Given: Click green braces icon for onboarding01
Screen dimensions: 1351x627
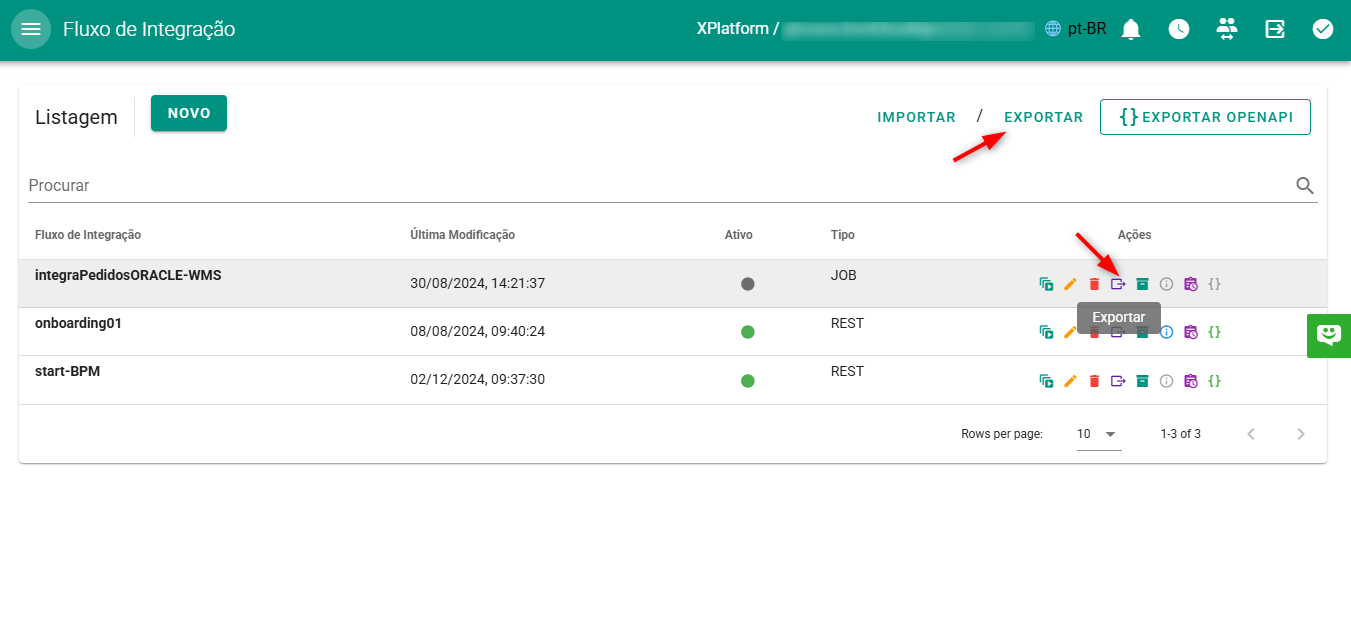Looking at the screenshot, I should [x=1214, y=332].
